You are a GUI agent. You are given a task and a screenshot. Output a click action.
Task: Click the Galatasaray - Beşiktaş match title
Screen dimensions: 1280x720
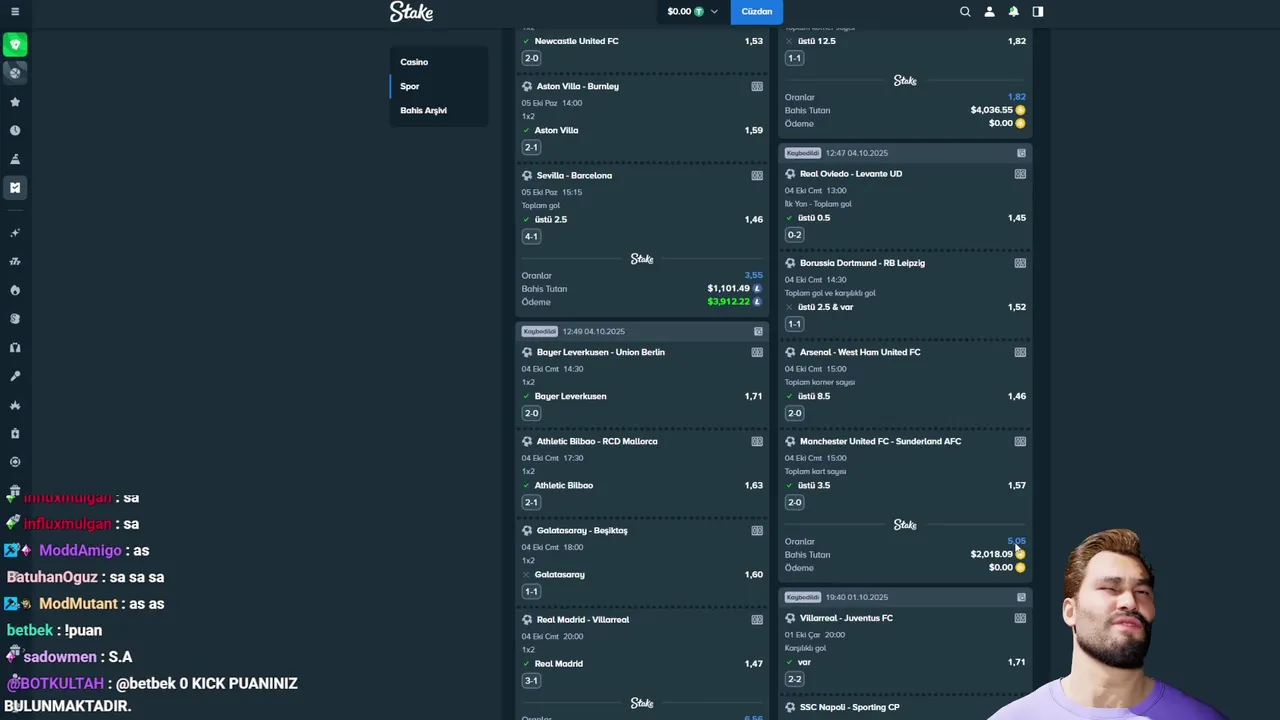tap(582, 530)
